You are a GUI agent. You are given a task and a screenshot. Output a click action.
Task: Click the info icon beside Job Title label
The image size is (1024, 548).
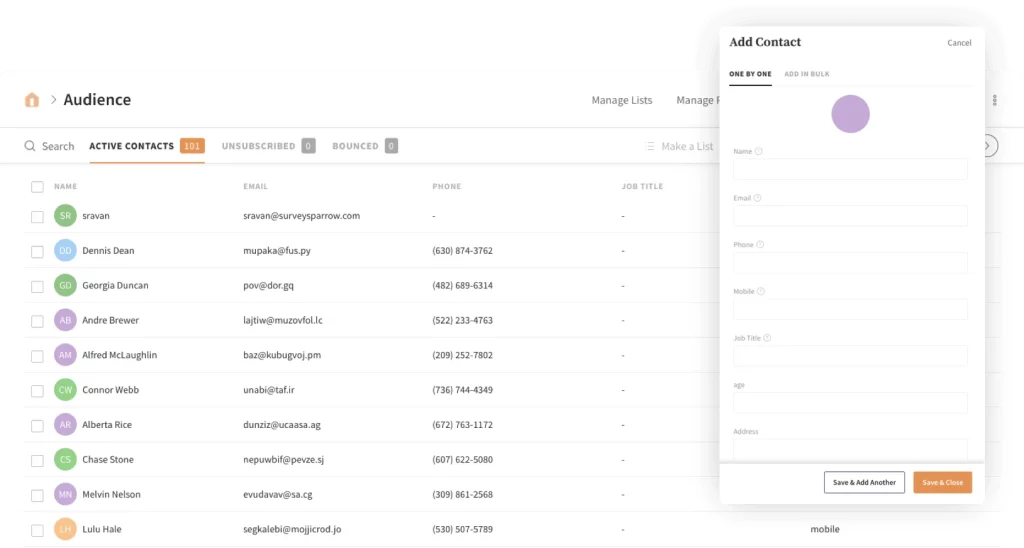767,338
